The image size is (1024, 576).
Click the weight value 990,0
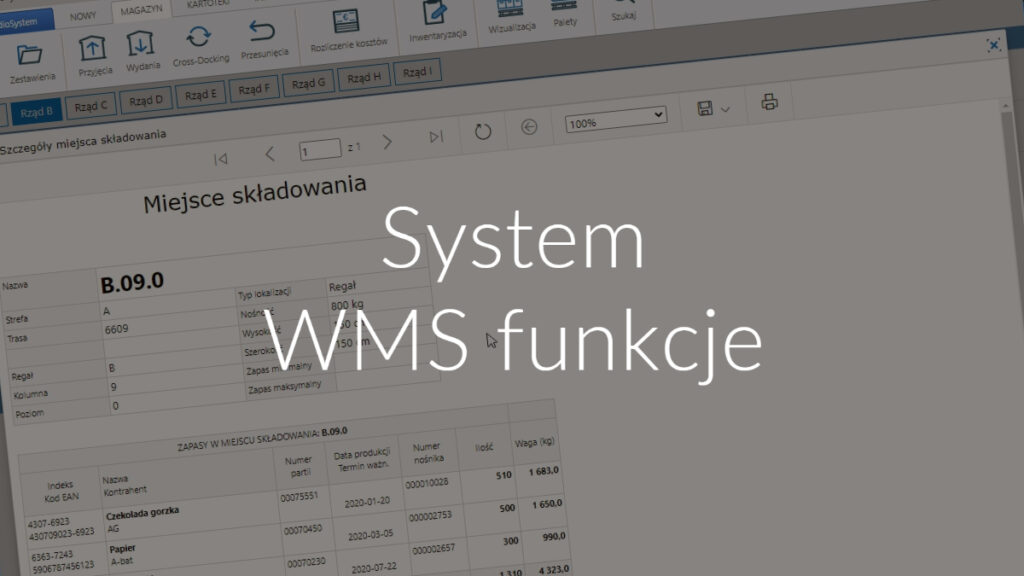pyautogui.click(x=554, y=537)
